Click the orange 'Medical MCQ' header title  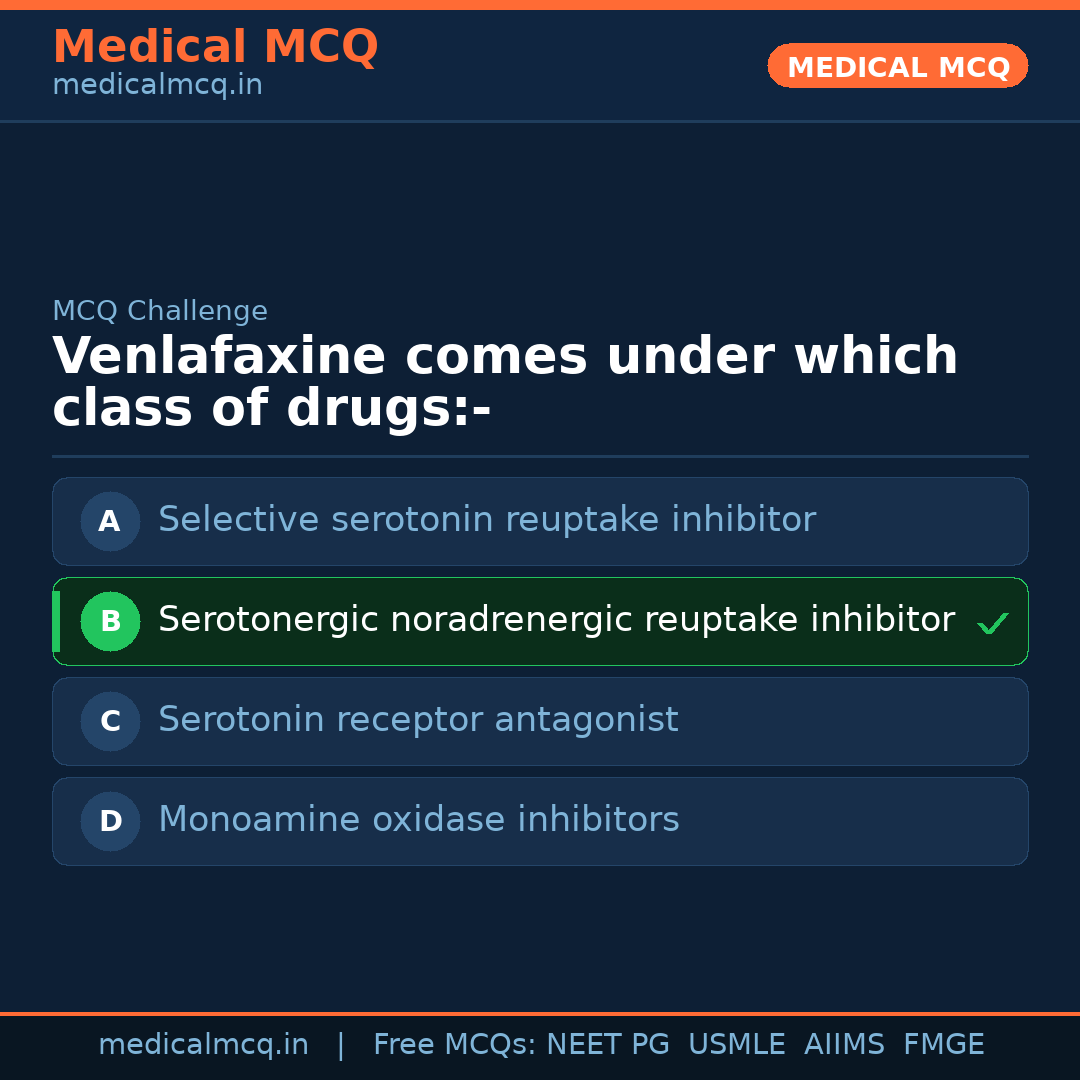point(215,47)
